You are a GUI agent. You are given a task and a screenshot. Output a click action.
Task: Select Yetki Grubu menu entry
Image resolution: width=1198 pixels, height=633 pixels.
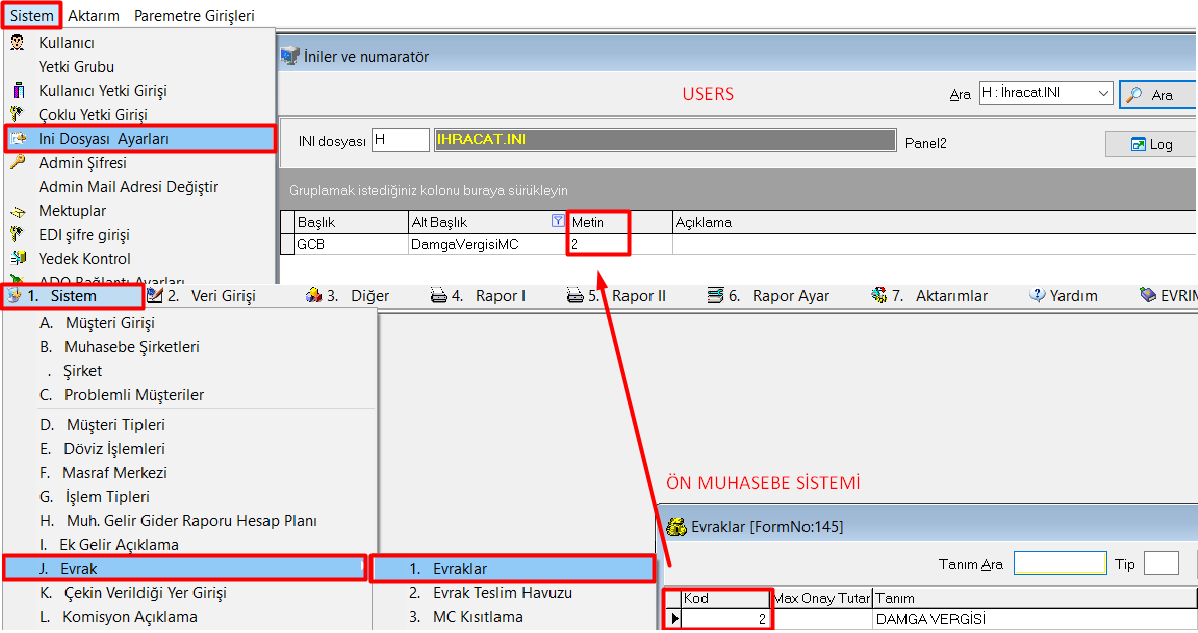coord(76,67)
